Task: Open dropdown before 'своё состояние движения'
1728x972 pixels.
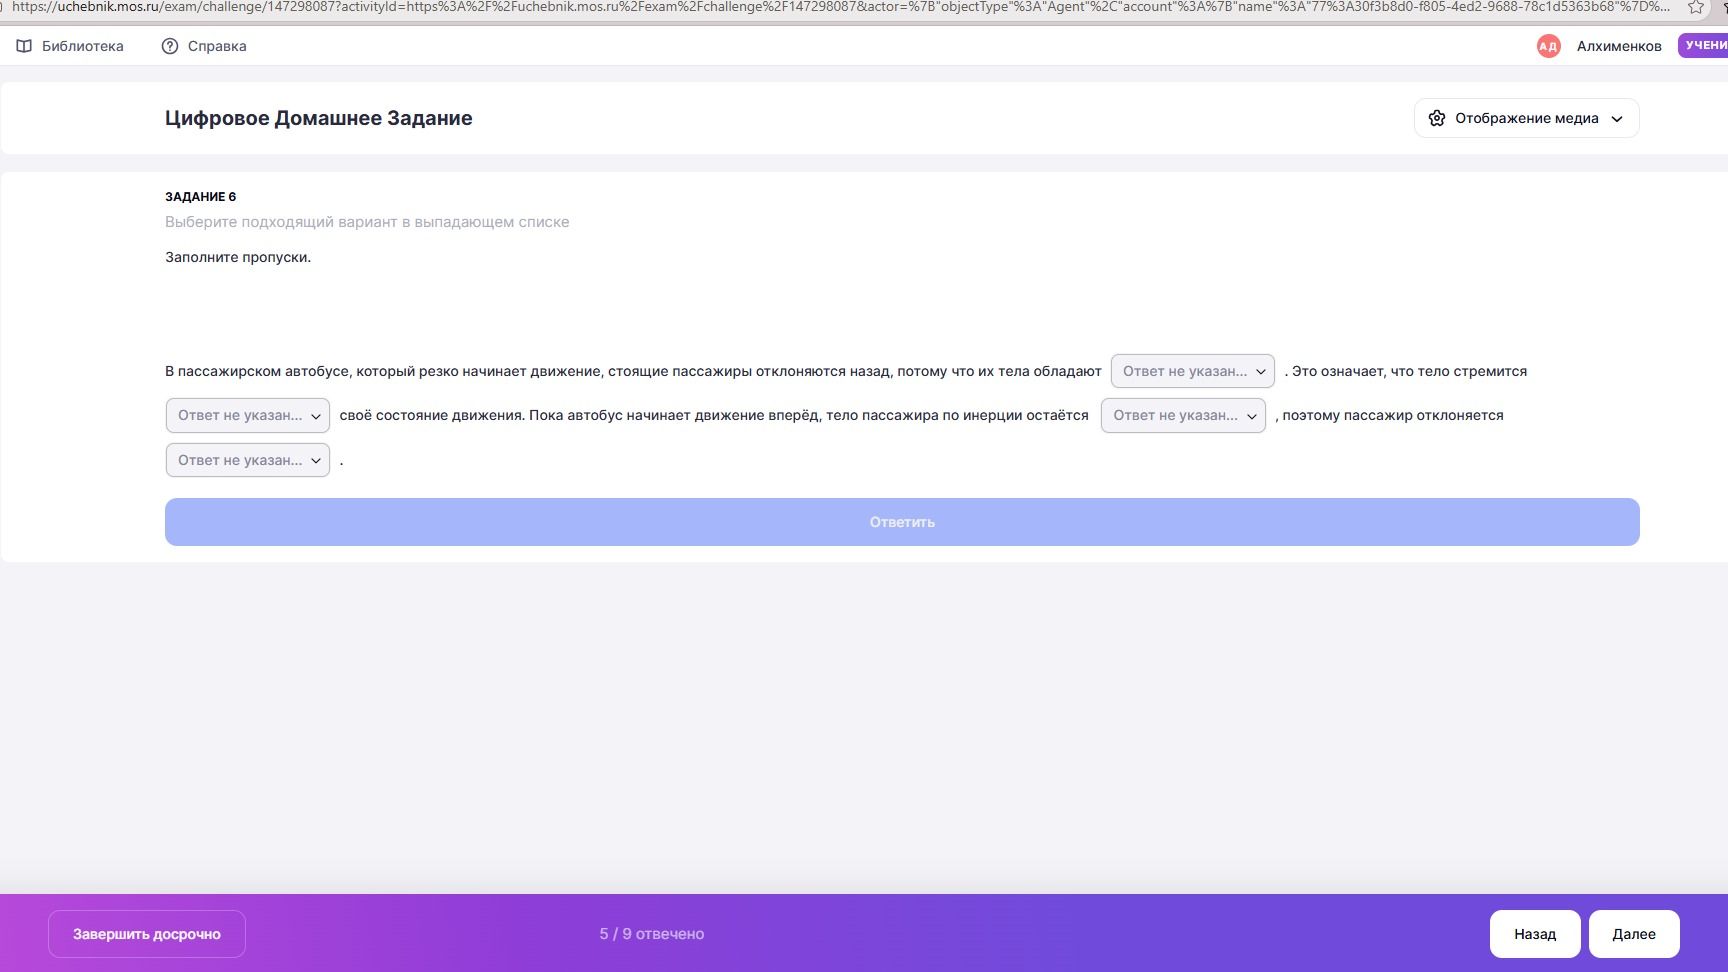Action: (x=247, y=415)
